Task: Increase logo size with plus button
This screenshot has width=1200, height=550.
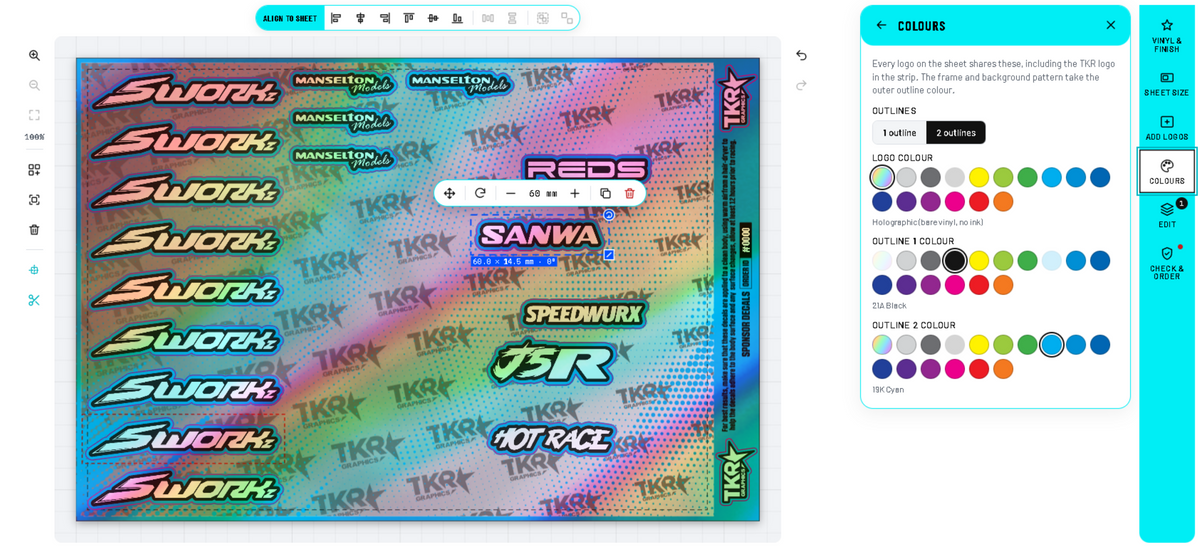Action: click(x=575, y=193)
